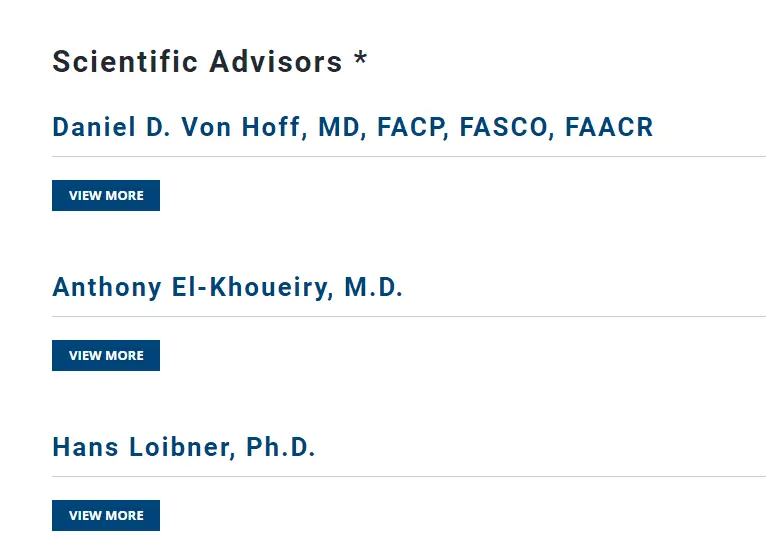The width and height of the screenshot is (766, 555).
Task: Click the Scientific Advisors heading
Action: [197, 62]
